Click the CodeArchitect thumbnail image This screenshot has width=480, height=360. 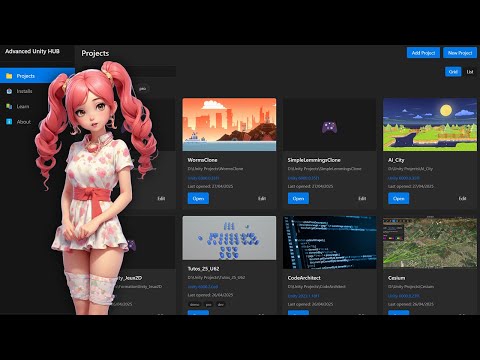pyautogui.click(x=330, y=242)
